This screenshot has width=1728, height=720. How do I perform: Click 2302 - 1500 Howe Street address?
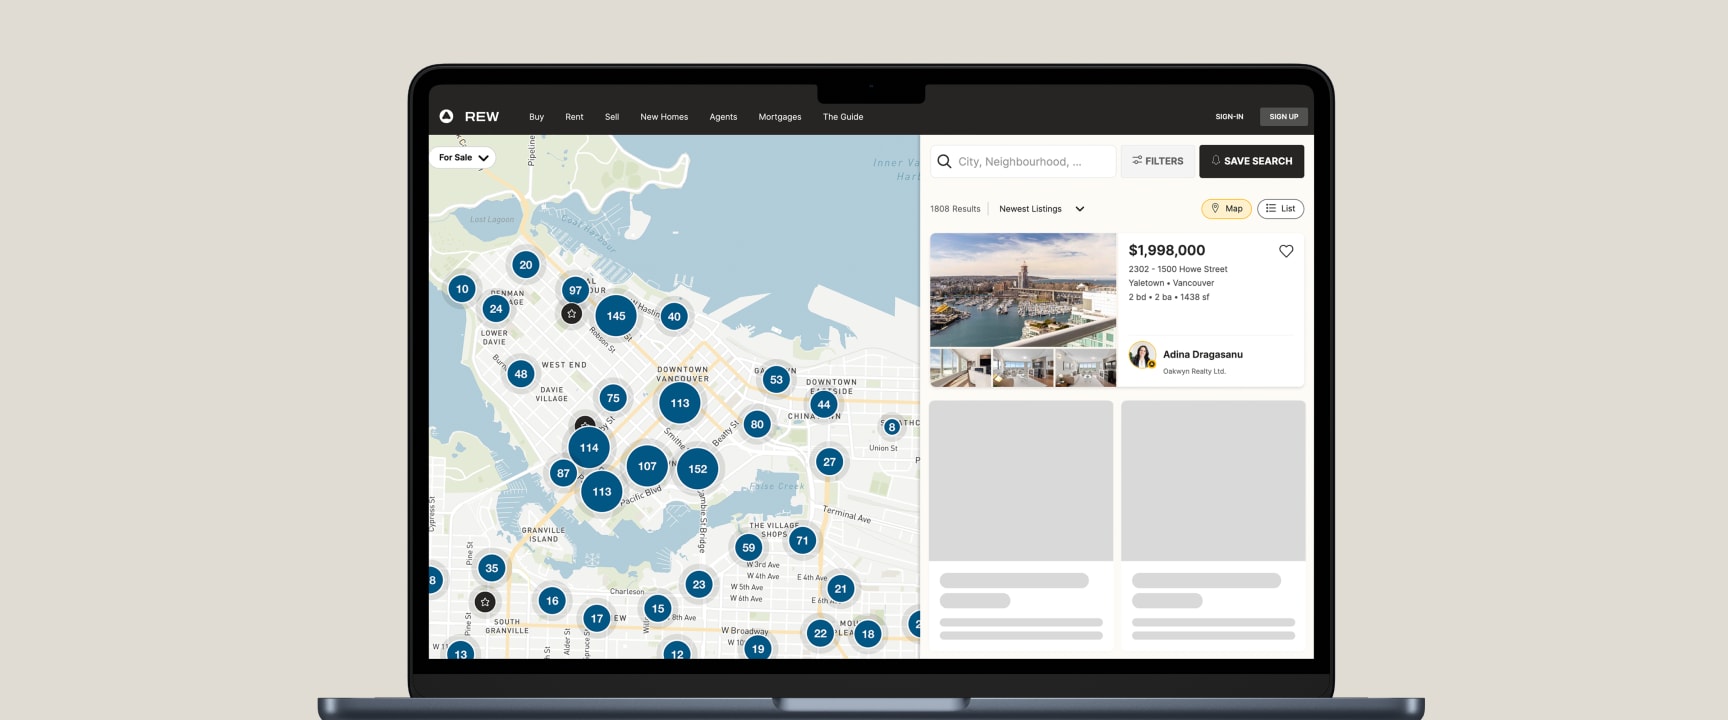pyautogui.click(x=1178, y=269)
